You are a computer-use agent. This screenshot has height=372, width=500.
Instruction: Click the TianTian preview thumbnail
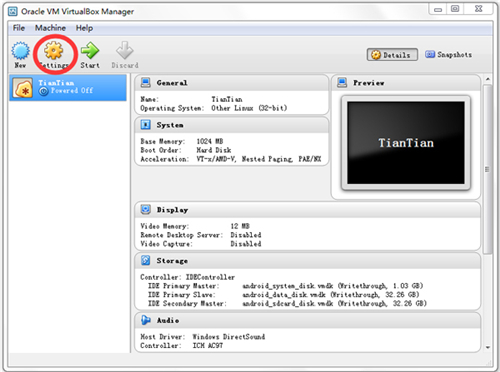(406, 143)
